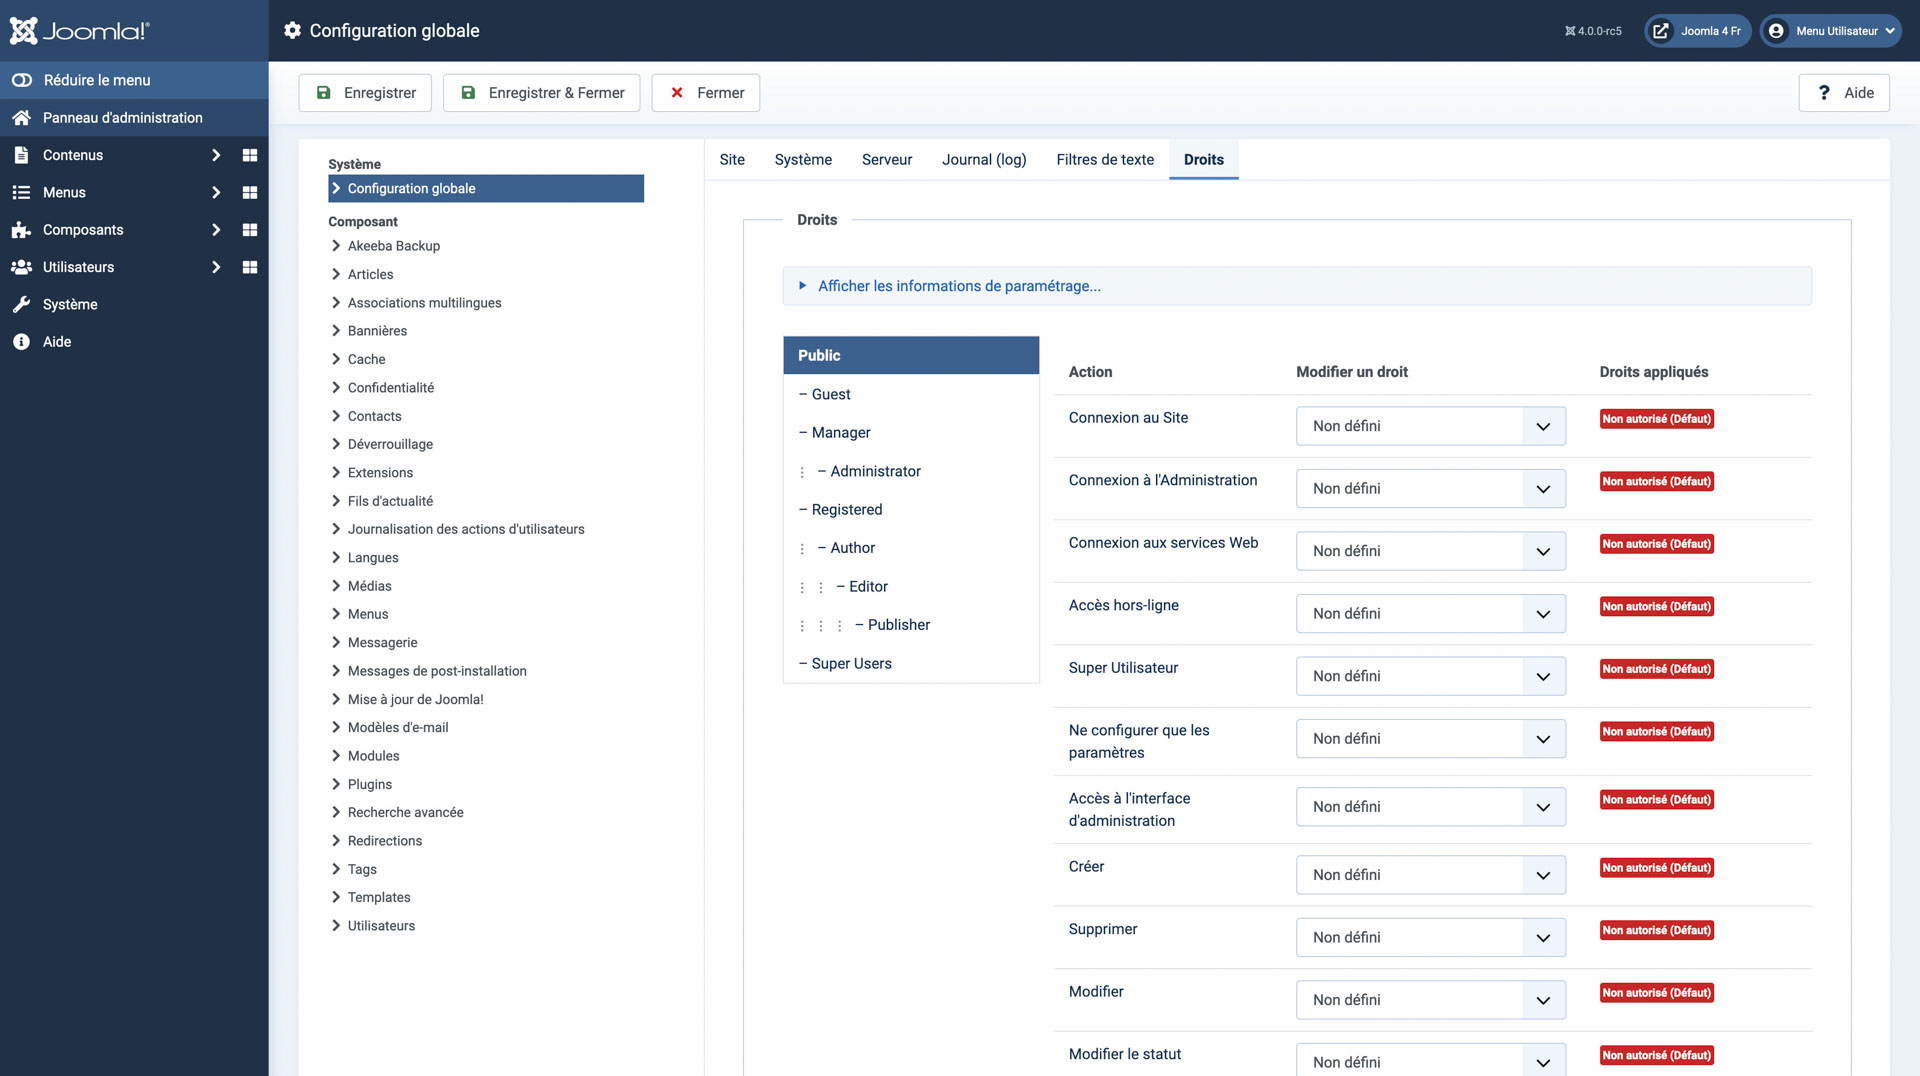The width and height of the screenshot is (1920, 1076).
Task: Switch to the Site tab
Action: pyautogui.click(x=732, y=160)
